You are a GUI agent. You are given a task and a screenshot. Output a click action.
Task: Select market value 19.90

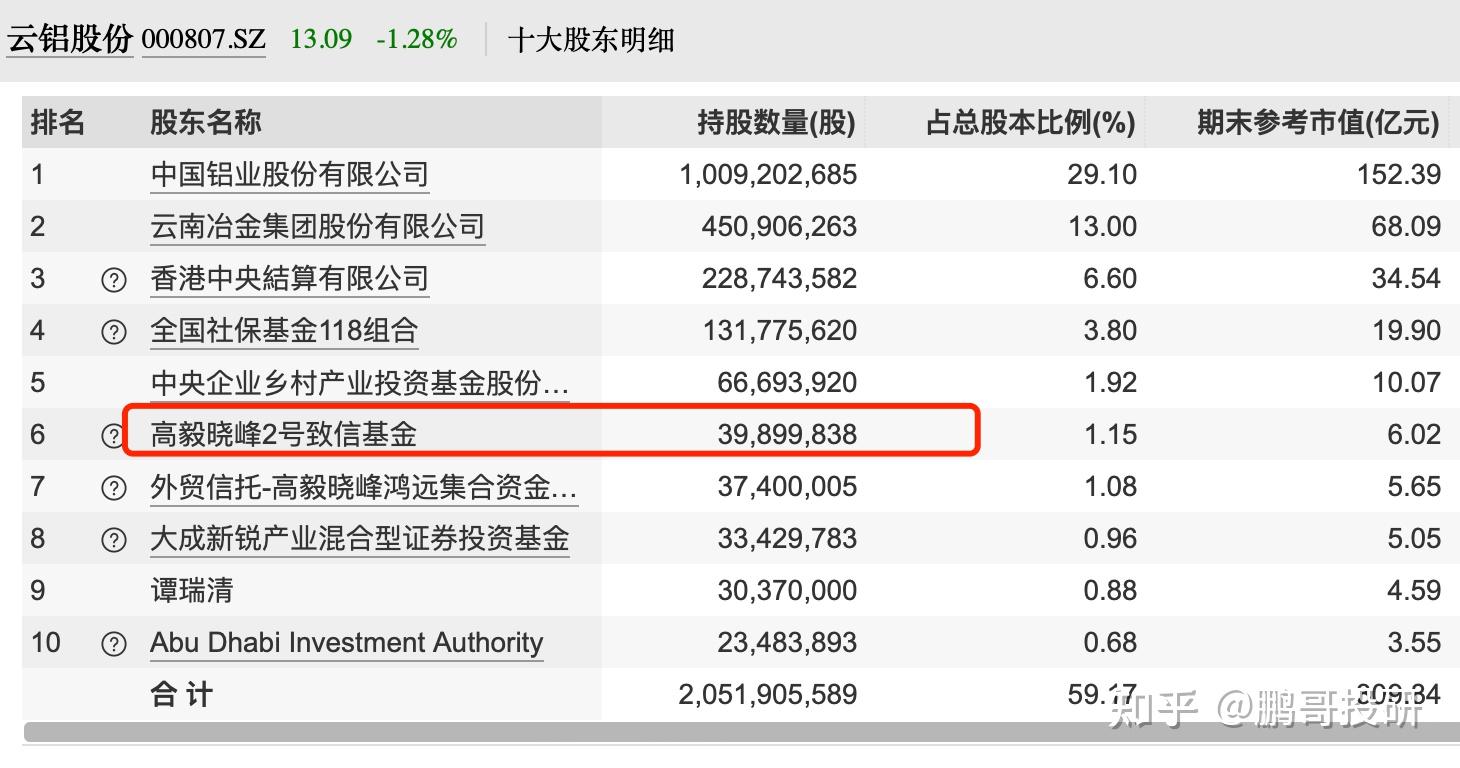(1406, 331)
